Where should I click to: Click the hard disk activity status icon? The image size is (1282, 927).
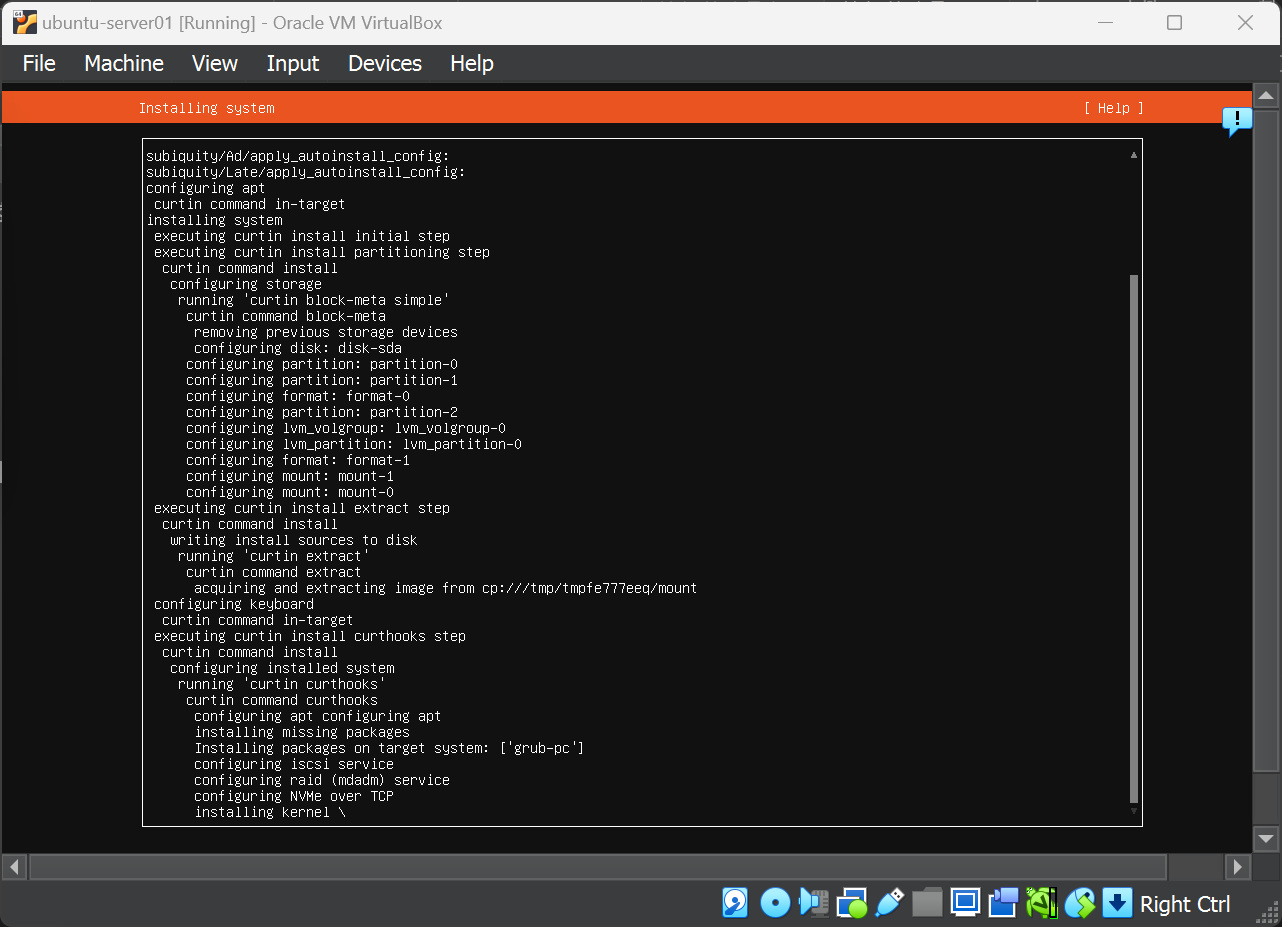[x=735, y=903]
